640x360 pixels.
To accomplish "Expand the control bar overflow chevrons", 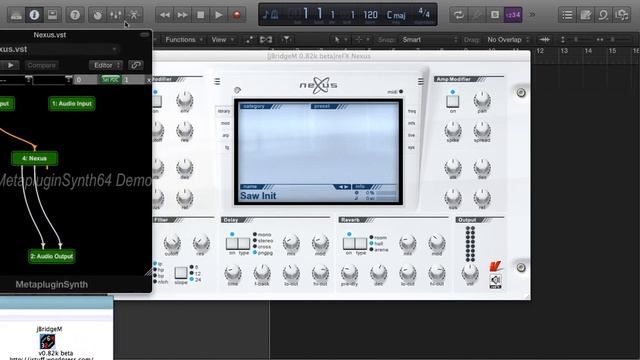I will pos(532,15).
